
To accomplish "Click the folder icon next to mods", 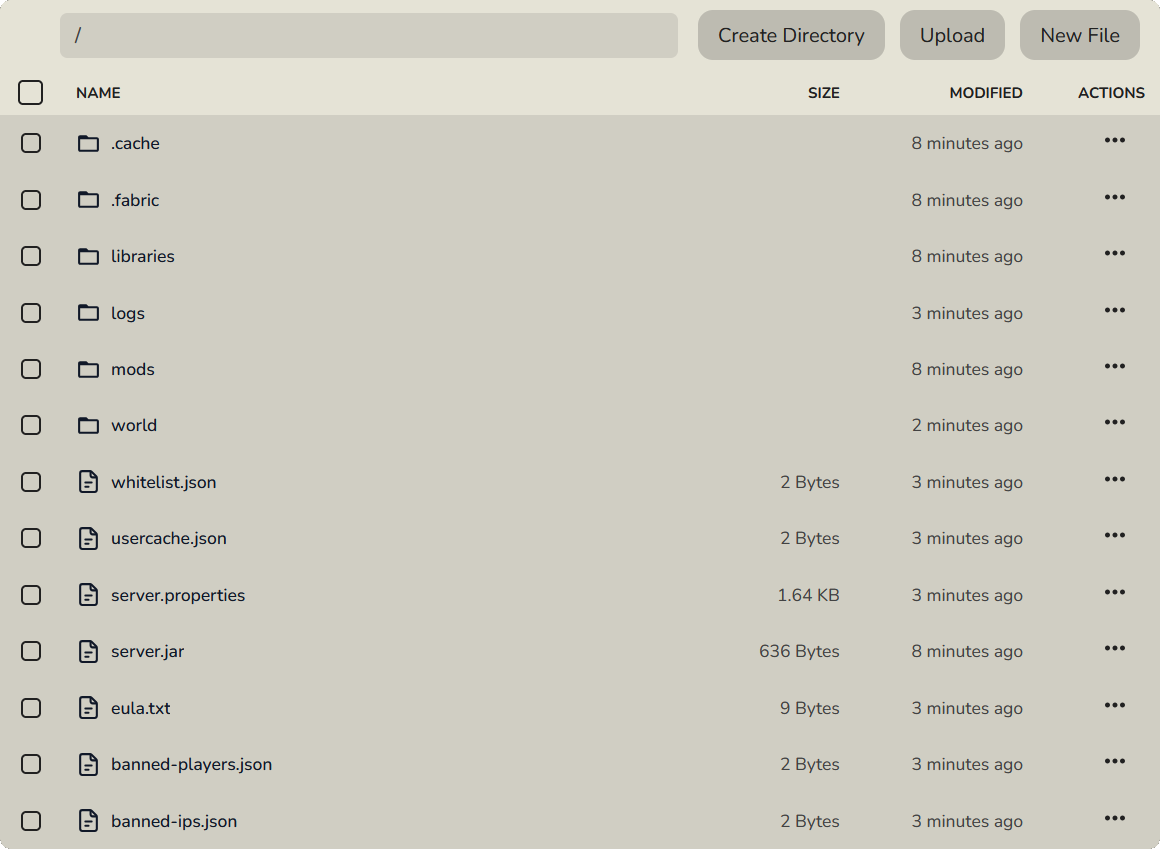I will (x=89, y=369).
